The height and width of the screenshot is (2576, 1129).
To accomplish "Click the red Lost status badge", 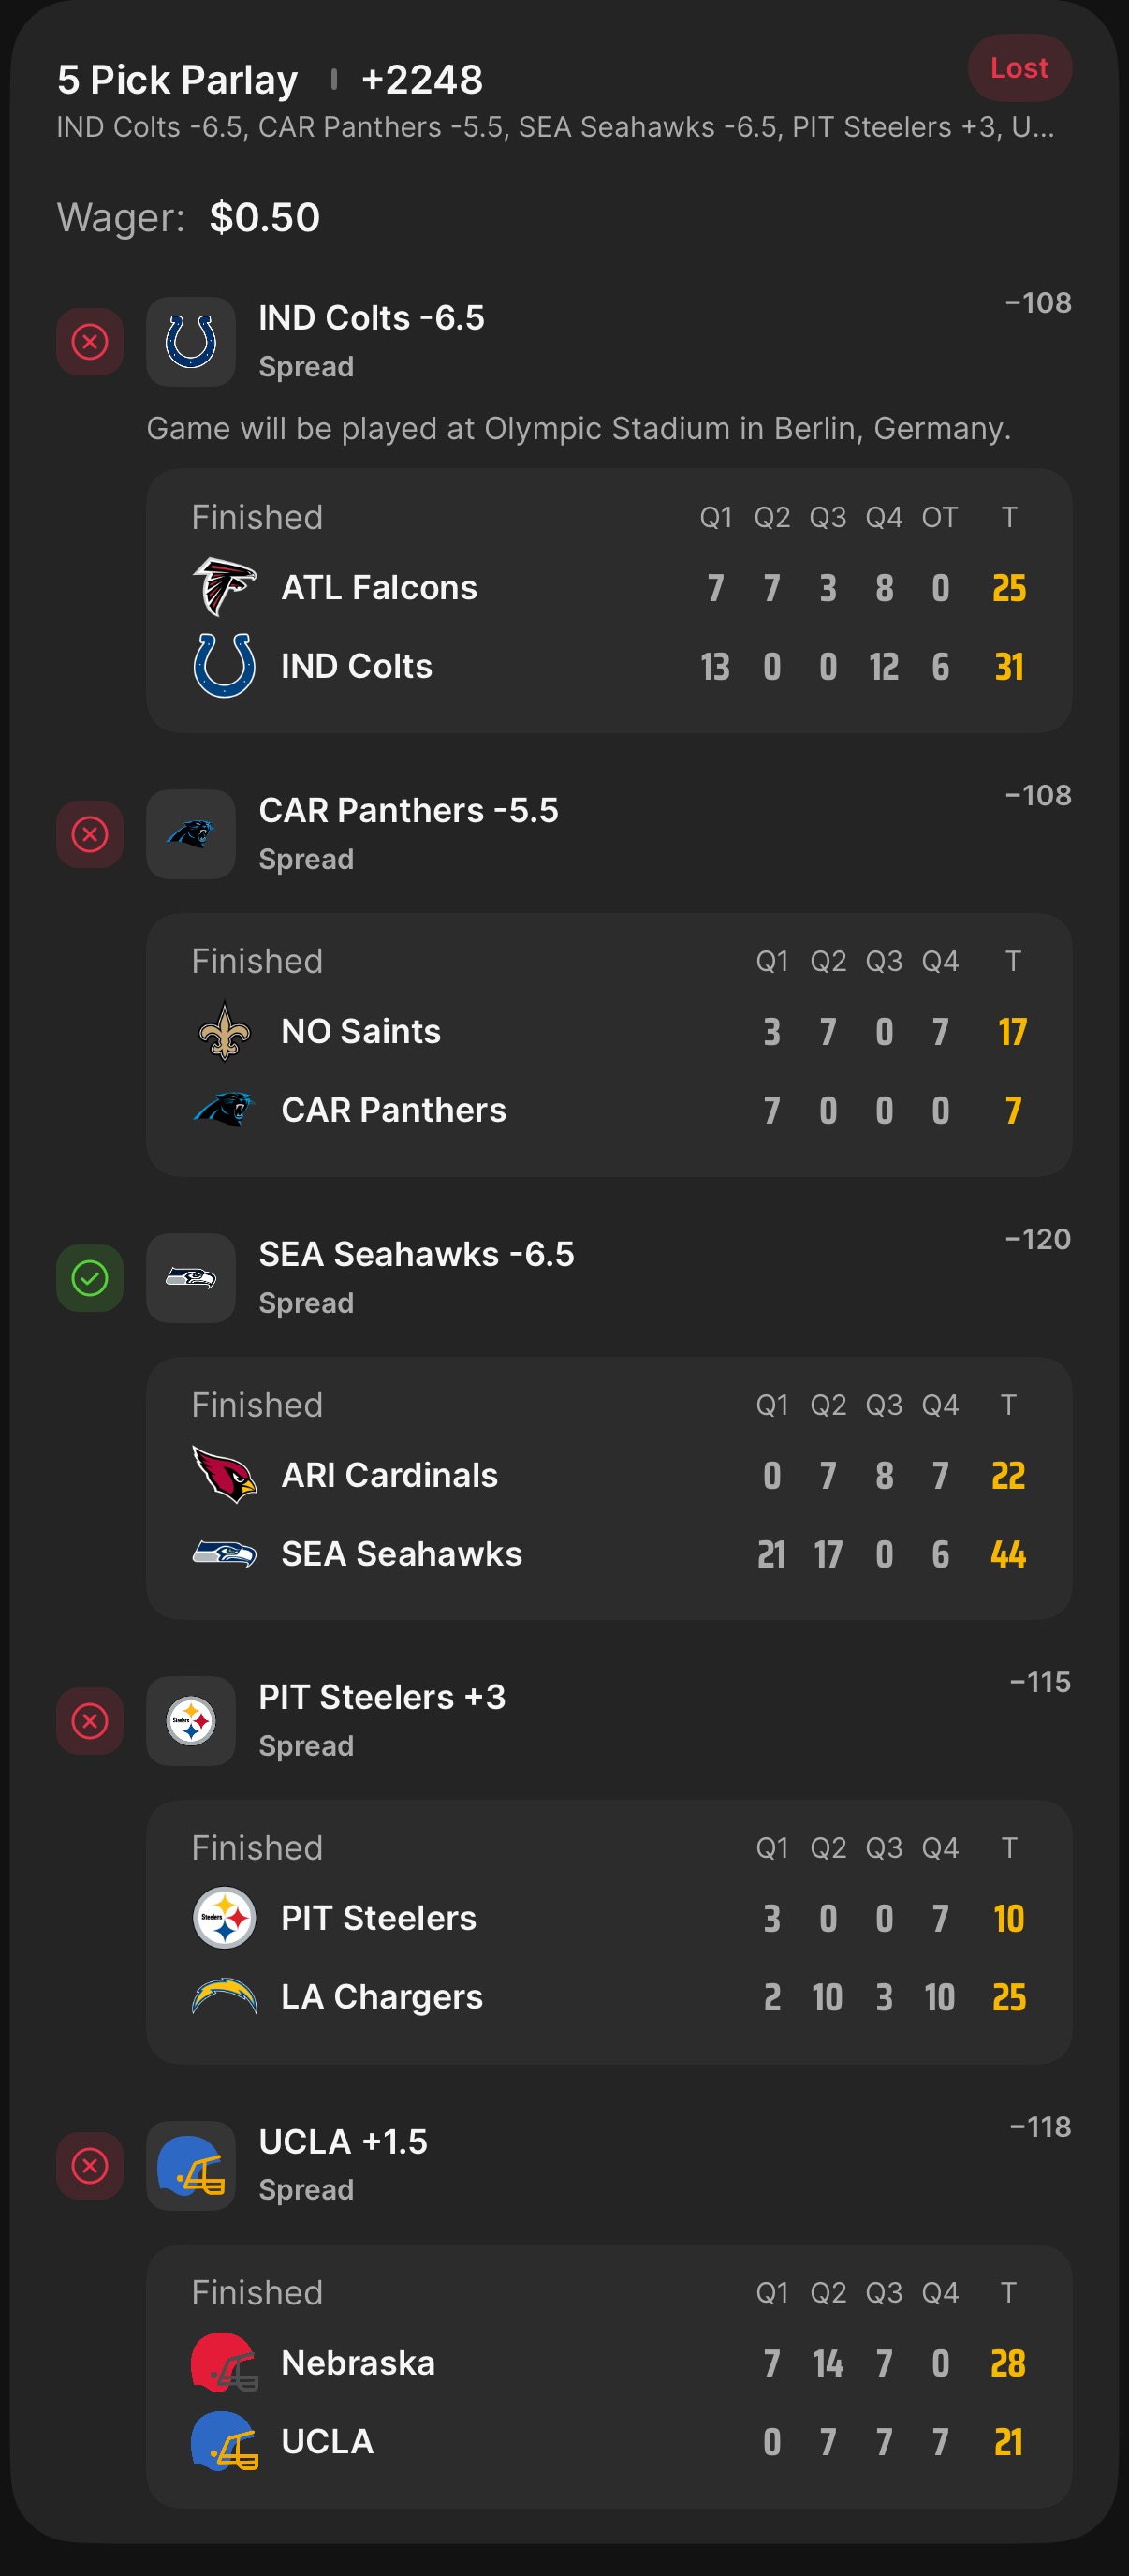I will pos(1019,68).
